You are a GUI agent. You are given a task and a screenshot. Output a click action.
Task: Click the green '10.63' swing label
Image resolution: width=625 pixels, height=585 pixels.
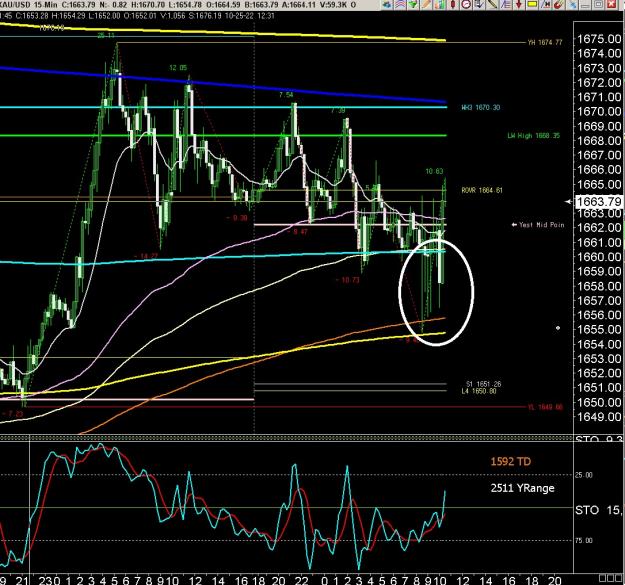pos(434,171)
